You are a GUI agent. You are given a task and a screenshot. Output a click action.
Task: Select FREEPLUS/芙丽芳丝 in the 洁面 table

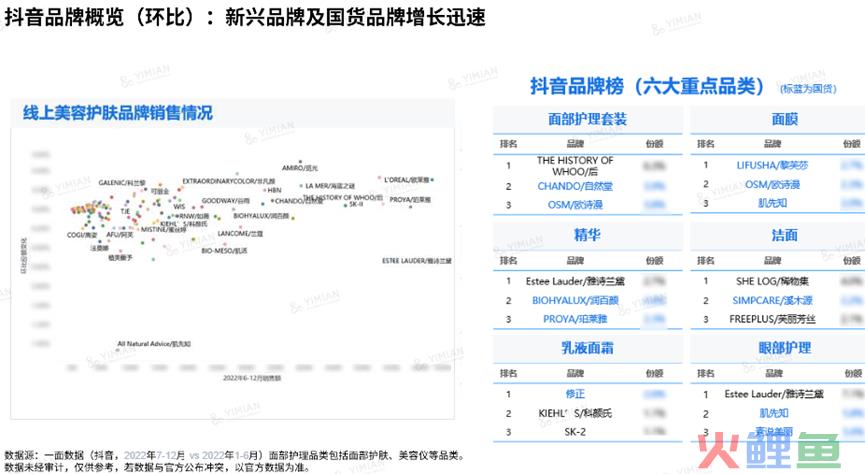[x=772, y=319]
